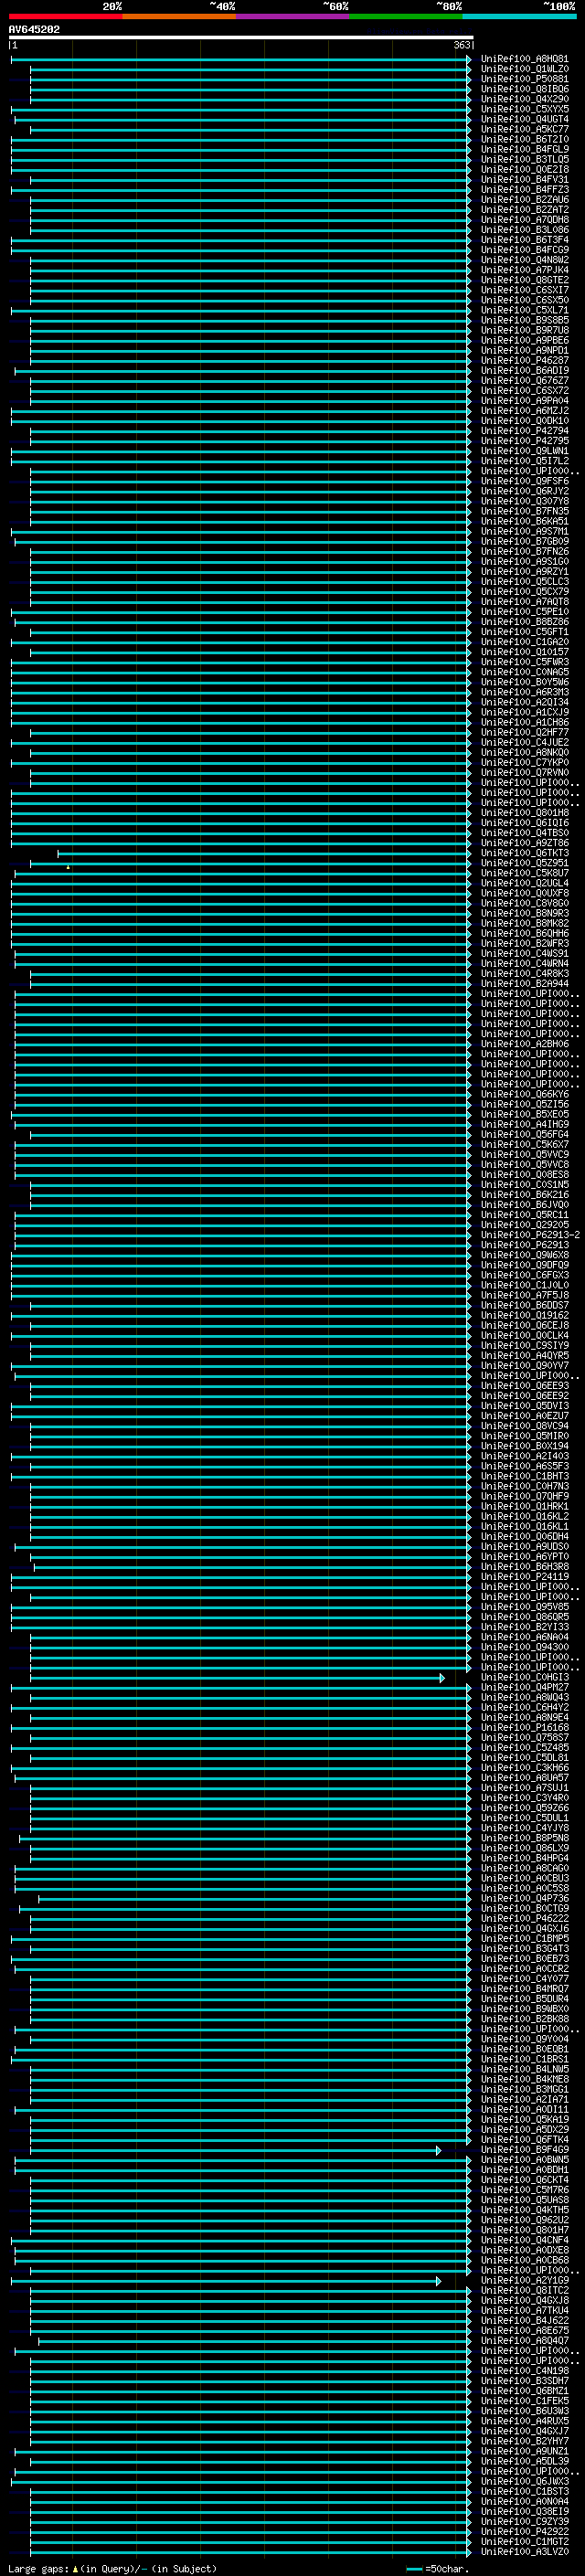This screenshot has height=2576, width=585.
Task: Click hit label UniRef100_Q8ITC2
Action: tap(524, 2290)
